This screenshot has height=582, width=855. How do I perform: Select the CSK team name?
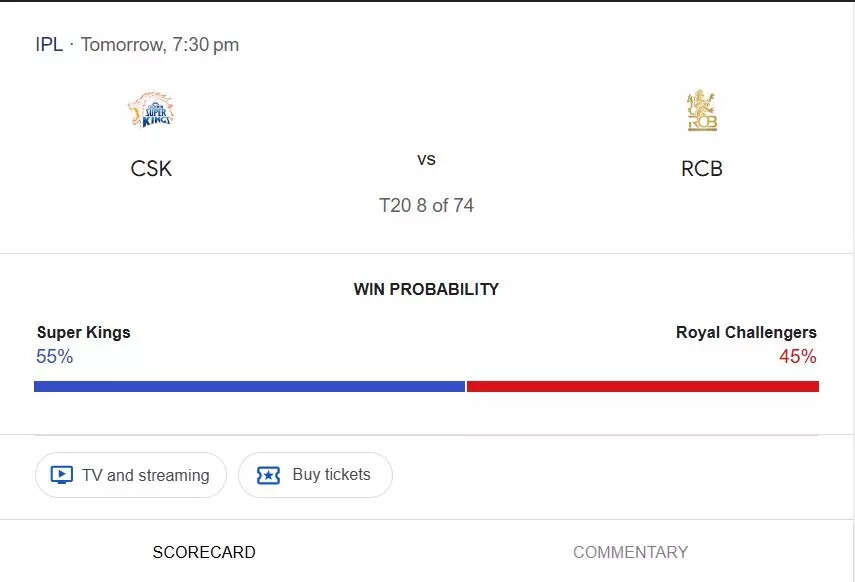pyautogui.click(x=151, y=168)
